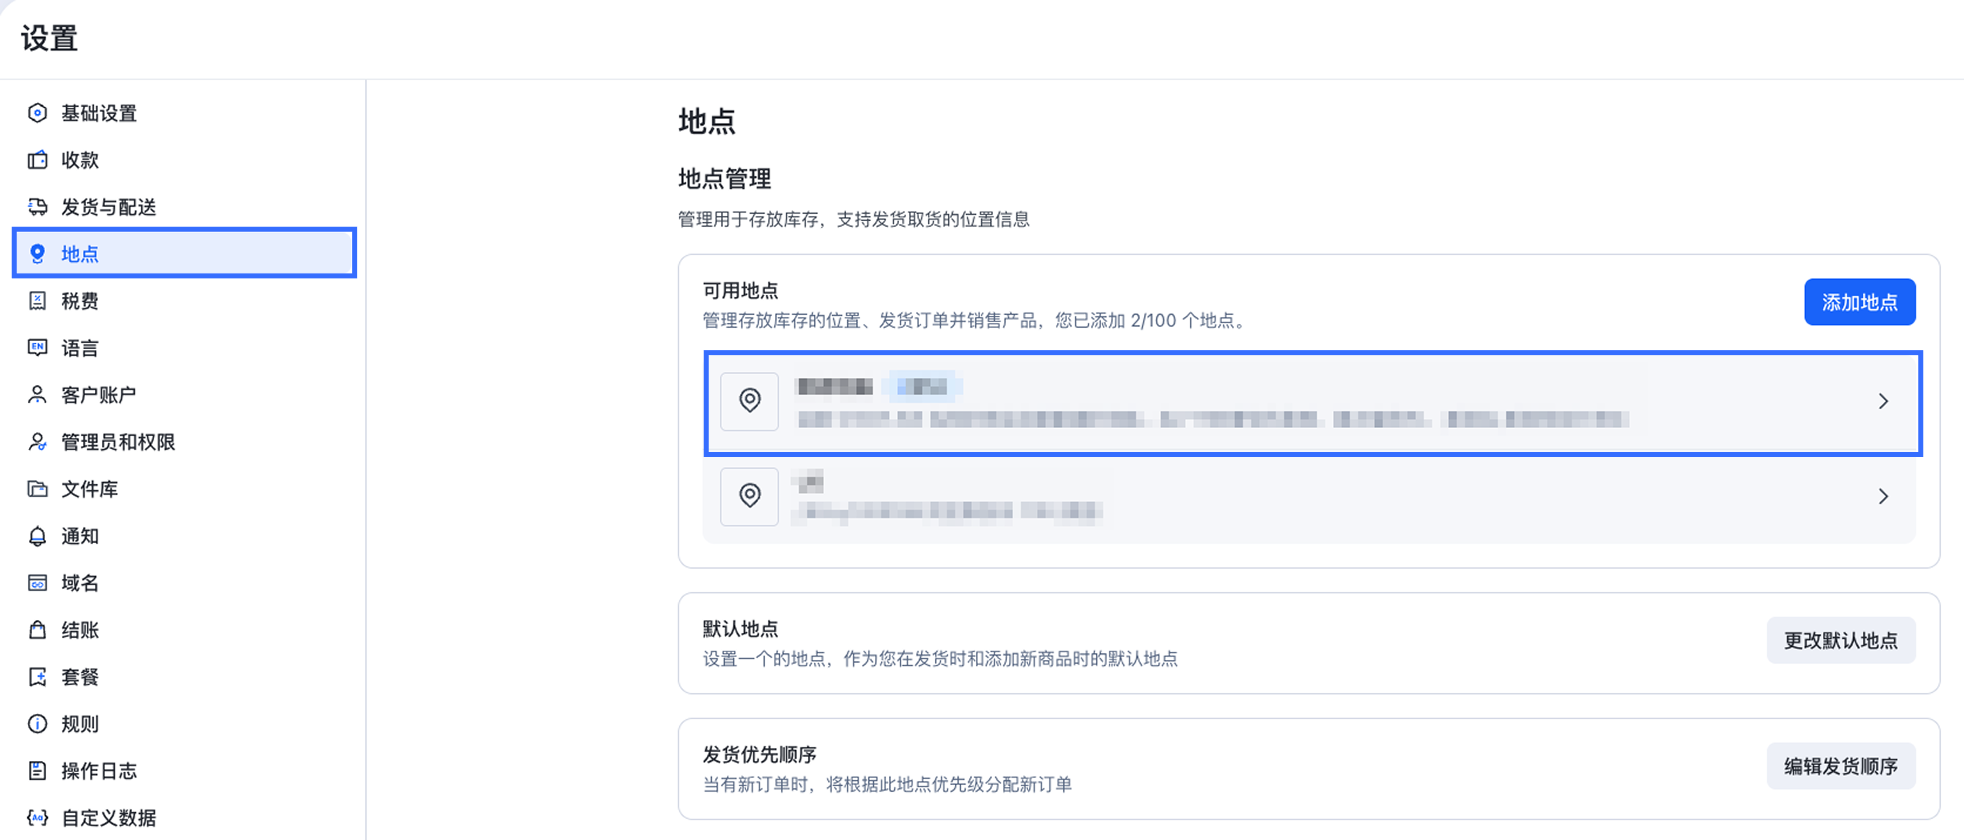The width and height of the screenshot is (1965, 840).
Task: Click the 税费 receipt icon
Action: coord(37,301)
